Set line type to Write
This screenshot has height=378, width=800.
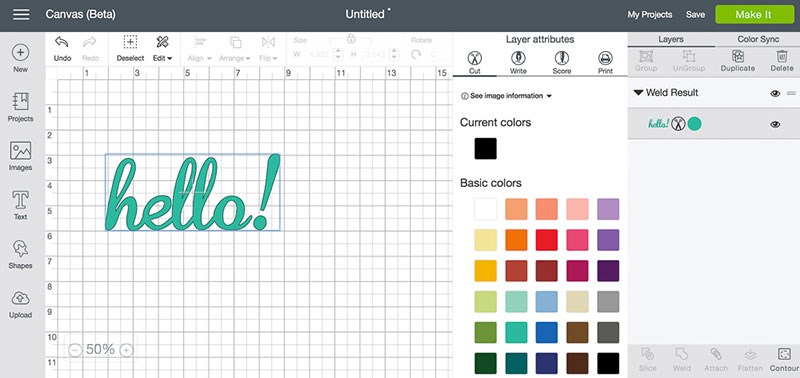[x=518, y=63]
